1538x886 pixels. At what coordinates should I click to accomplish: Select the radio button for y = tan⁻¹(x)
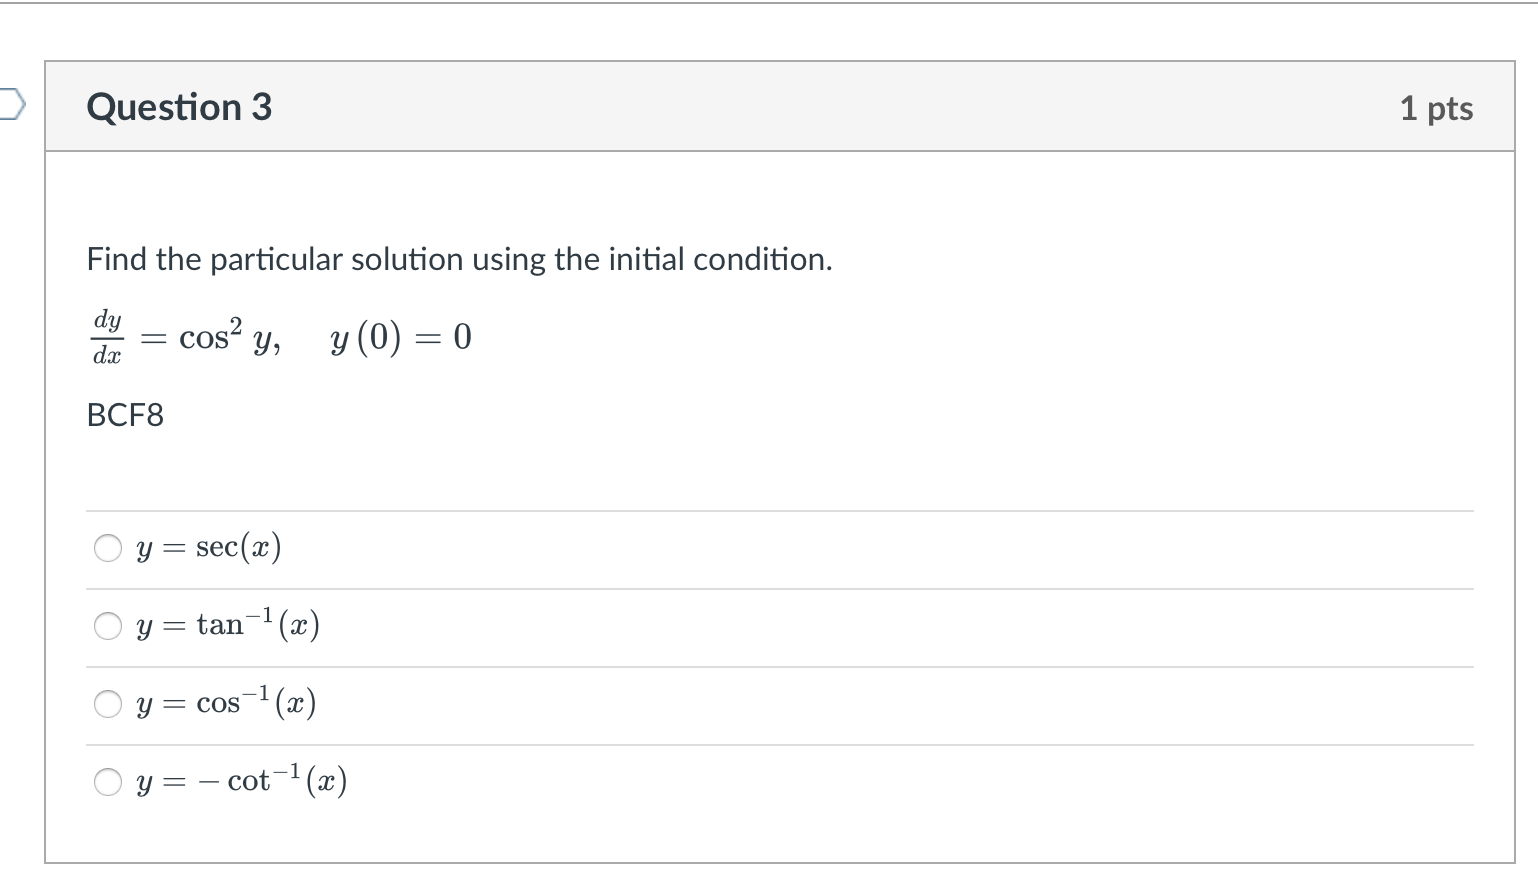(108, 626)
